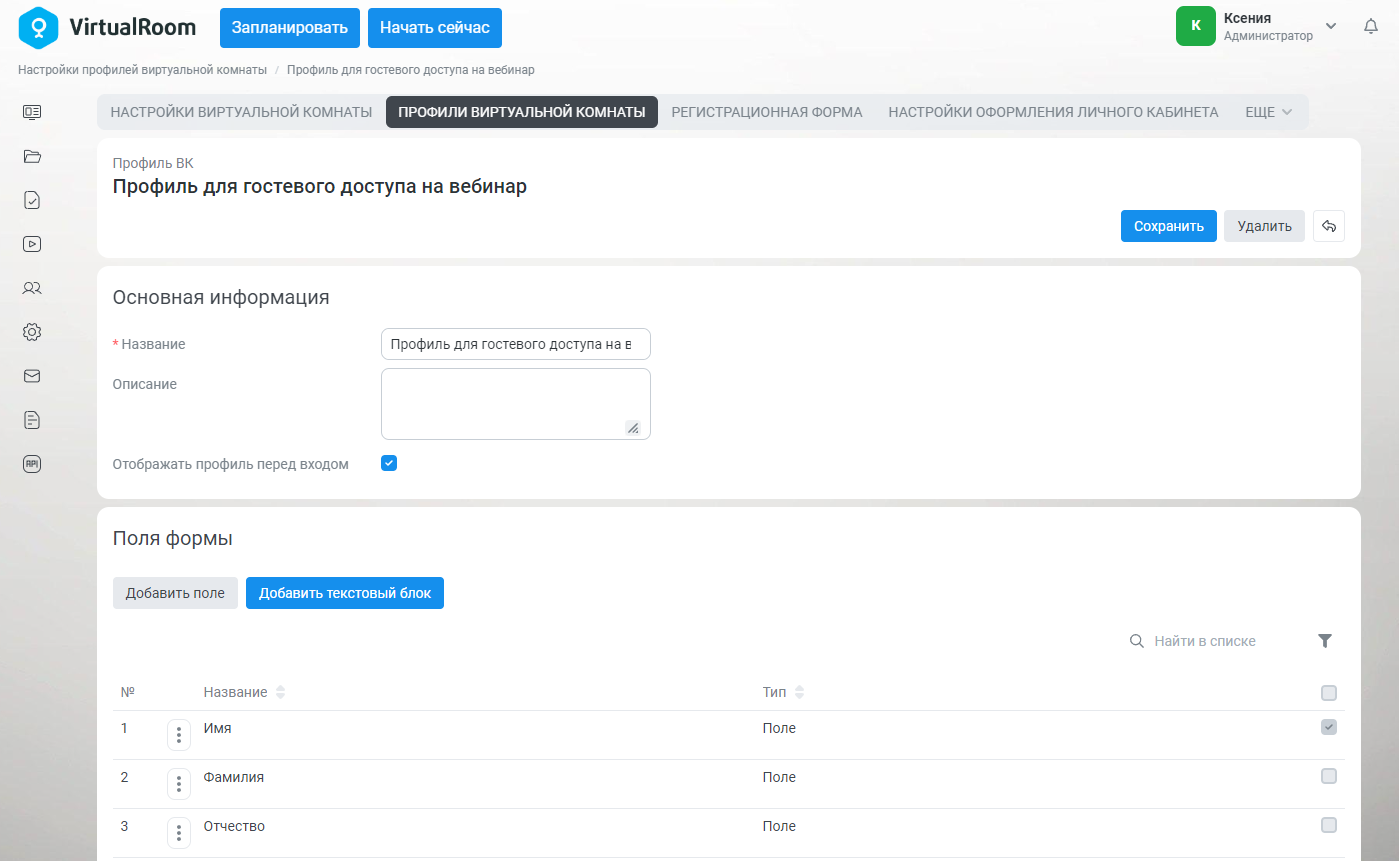Viewport: 1399px width, 861px height.
Task: Open the mail envelope icon in sidebar
Action: tap(32, 376)
